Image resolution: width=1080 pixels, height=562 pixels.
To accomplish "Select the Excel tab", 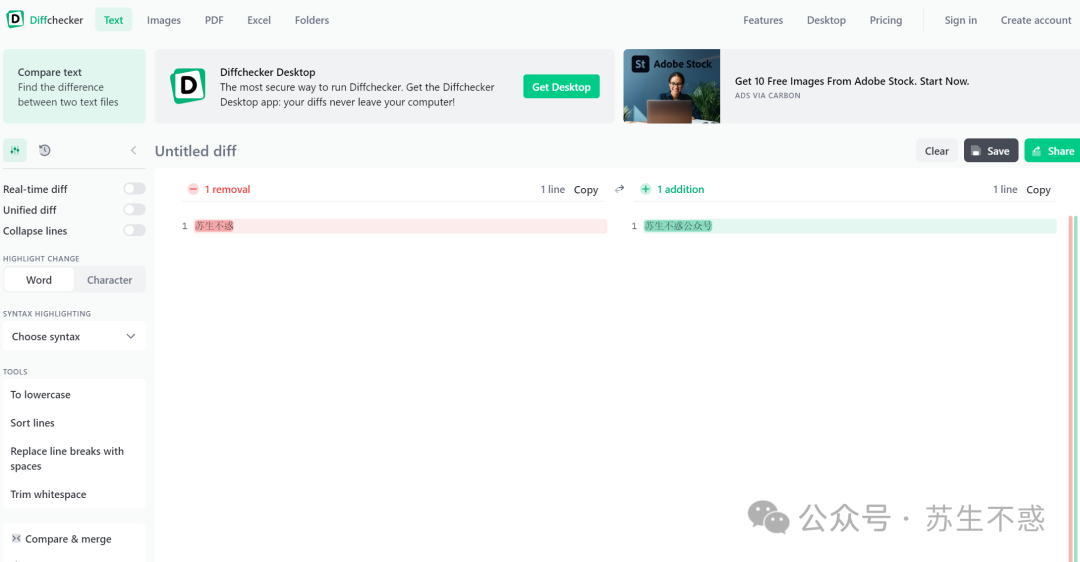I will point(259,20).
